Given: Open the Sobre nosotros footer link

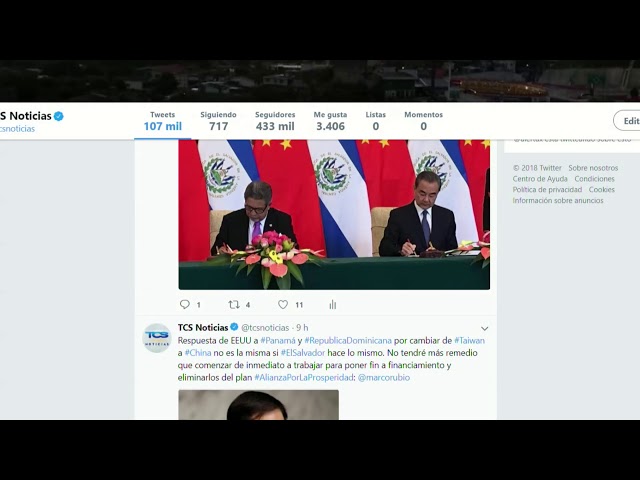Looking at the screenshot, I should [593, 168].
